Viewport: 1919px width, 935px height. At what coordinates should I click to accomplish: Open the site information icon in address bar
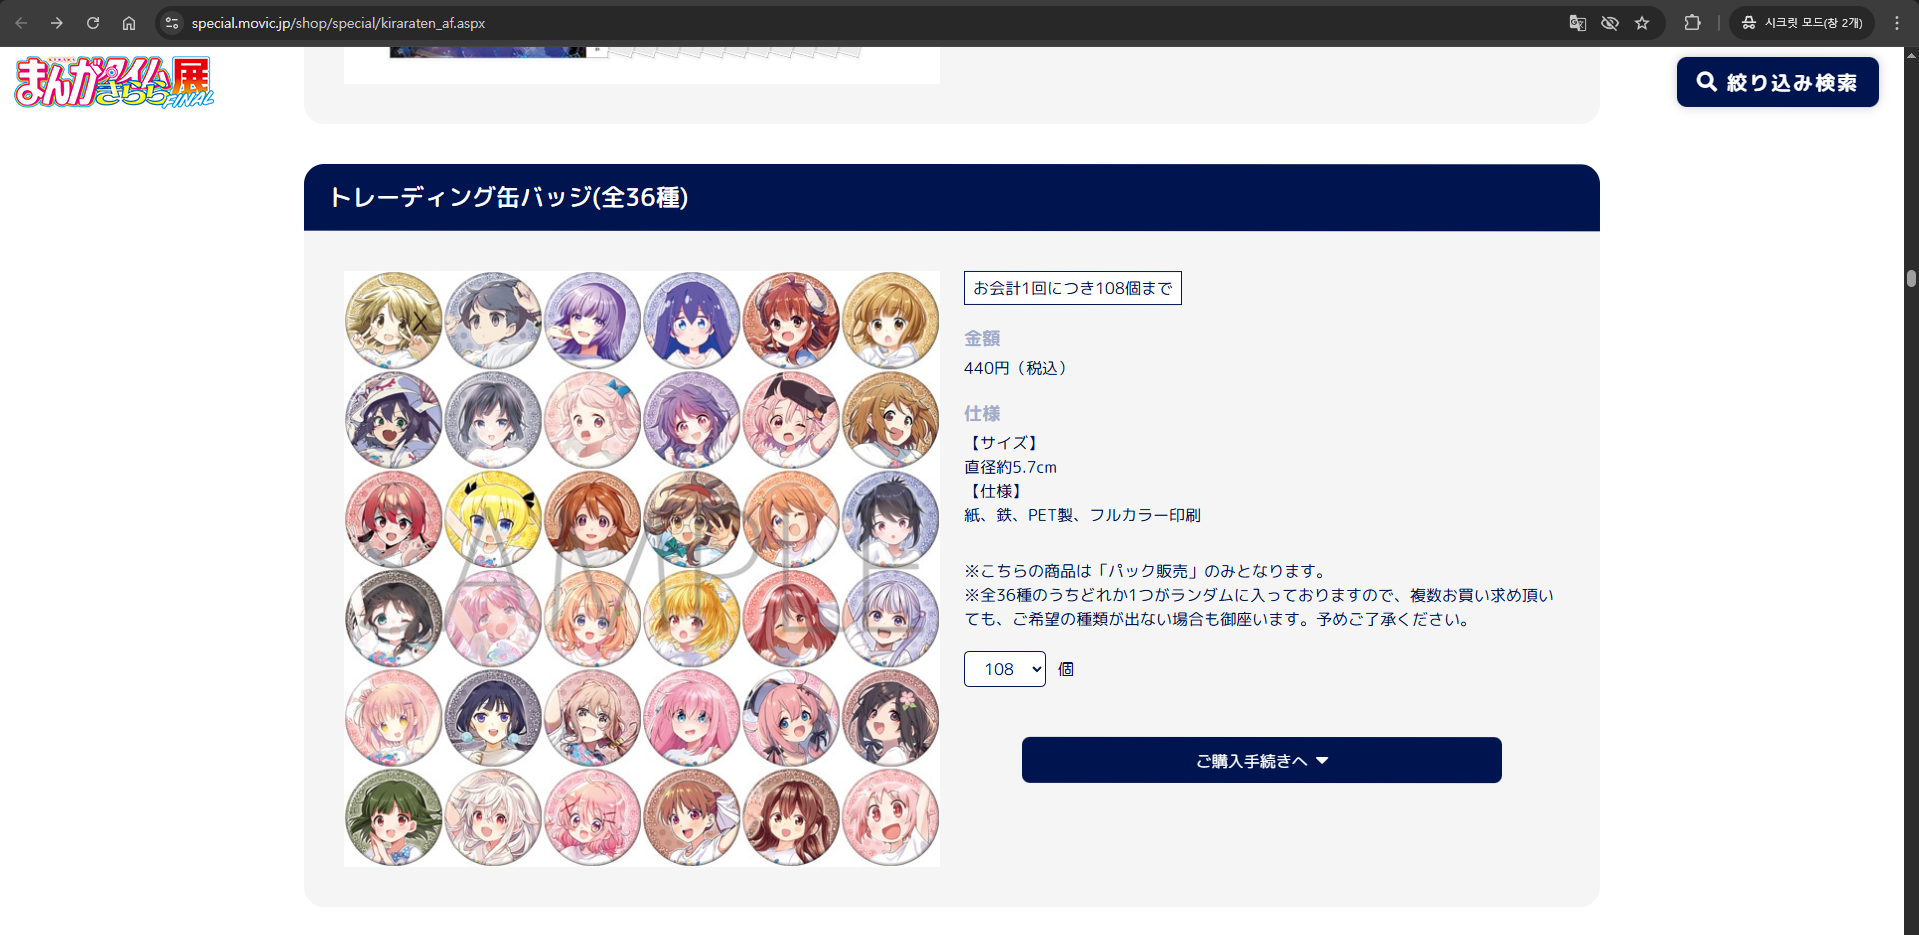point(172,23)
